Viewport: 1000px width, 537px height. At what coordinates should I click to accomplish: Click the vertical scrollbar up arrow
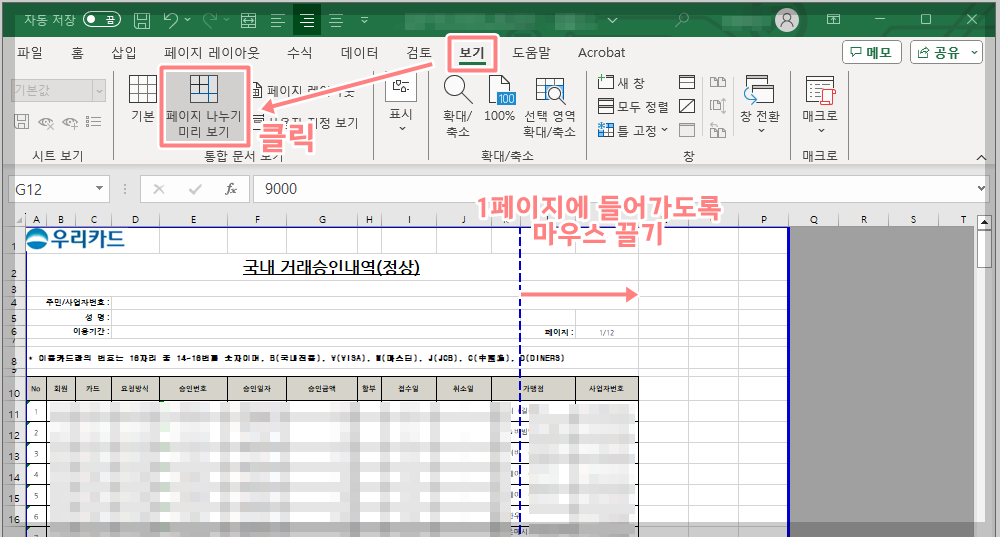tap(985, 223)
